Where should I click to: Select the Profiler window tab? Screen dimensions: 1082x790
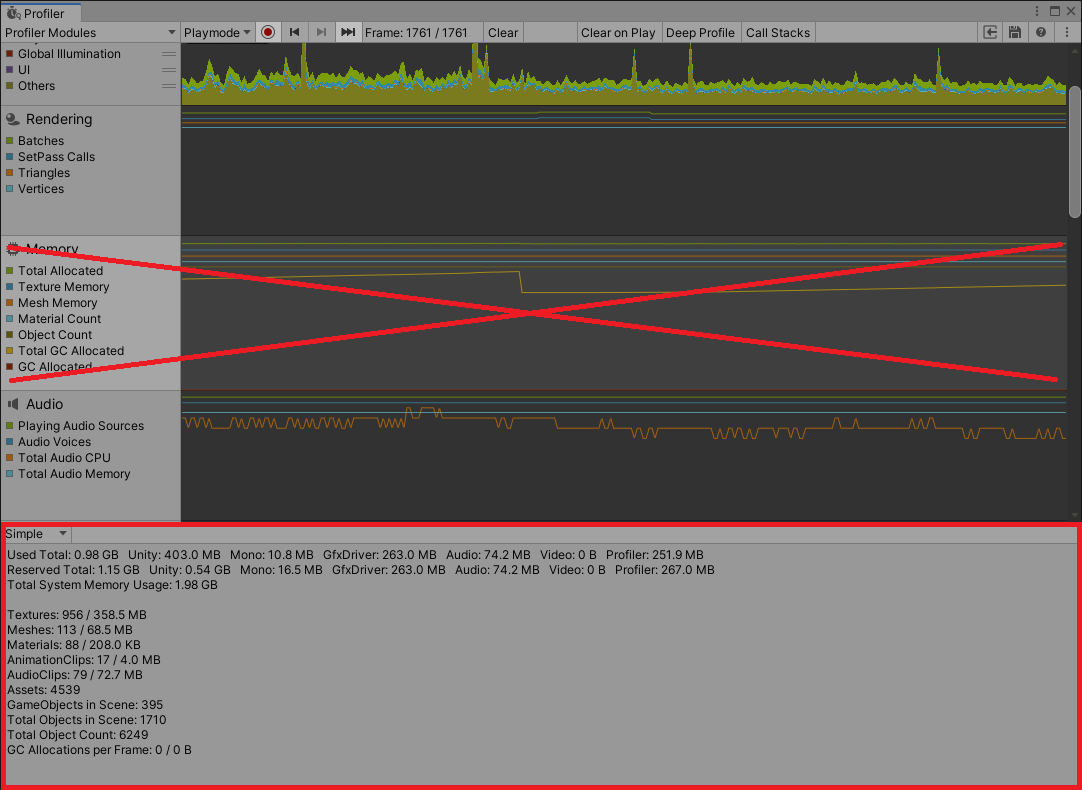click(x=41, y=12)
